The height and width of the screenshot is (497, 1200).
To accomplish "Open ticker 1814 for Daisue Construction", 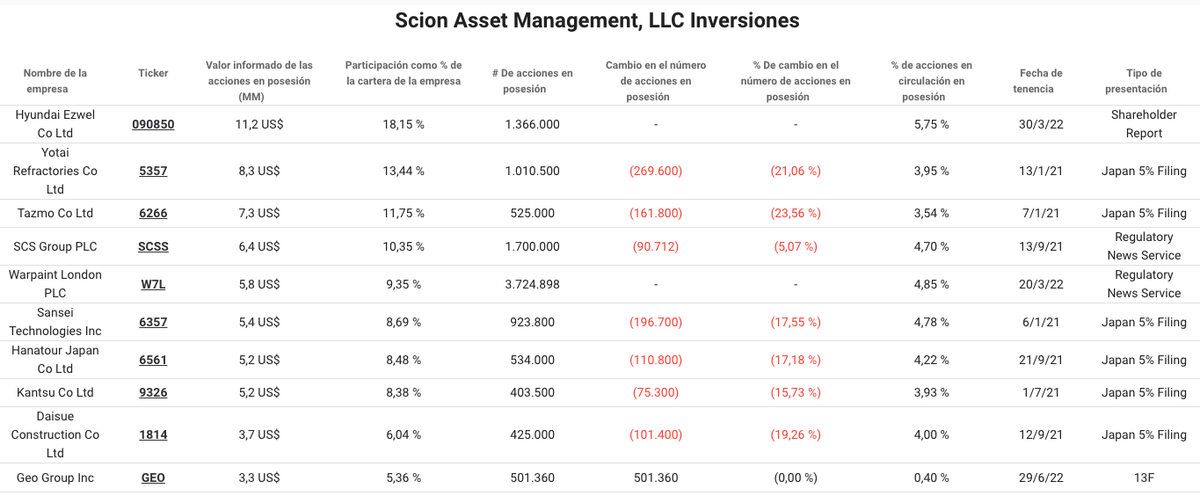I will 153,435.
